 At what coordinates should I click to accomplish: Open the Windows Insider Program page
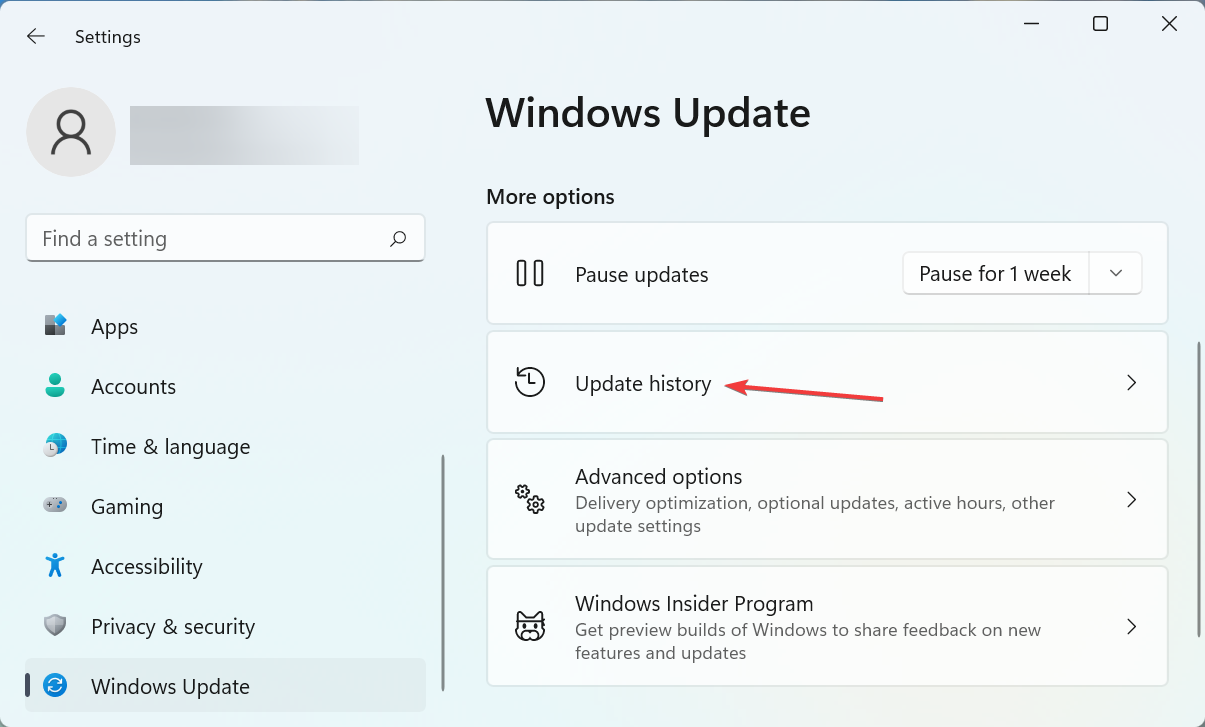click(827, 626)
